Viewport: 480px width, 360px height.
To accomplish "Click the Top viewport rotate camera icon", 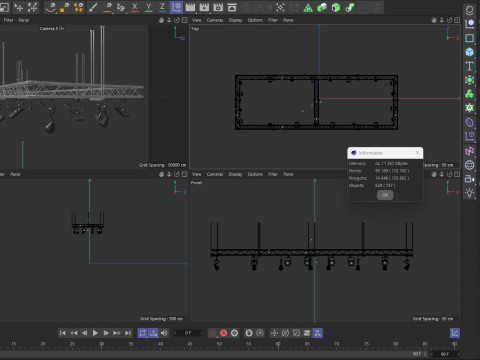I will click(449, 20).
